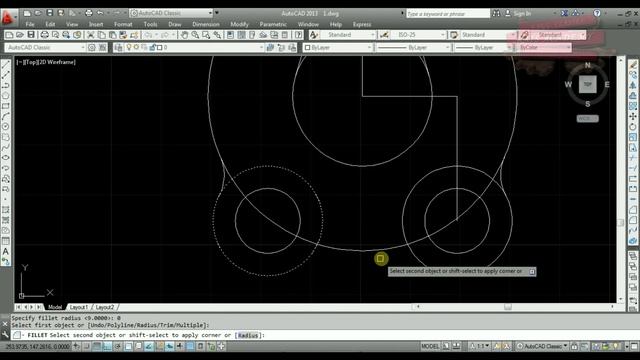The width and height of the screenshot is (640, 360).
Task: Open the AutoCAD application menu logo
Action: 8,18
